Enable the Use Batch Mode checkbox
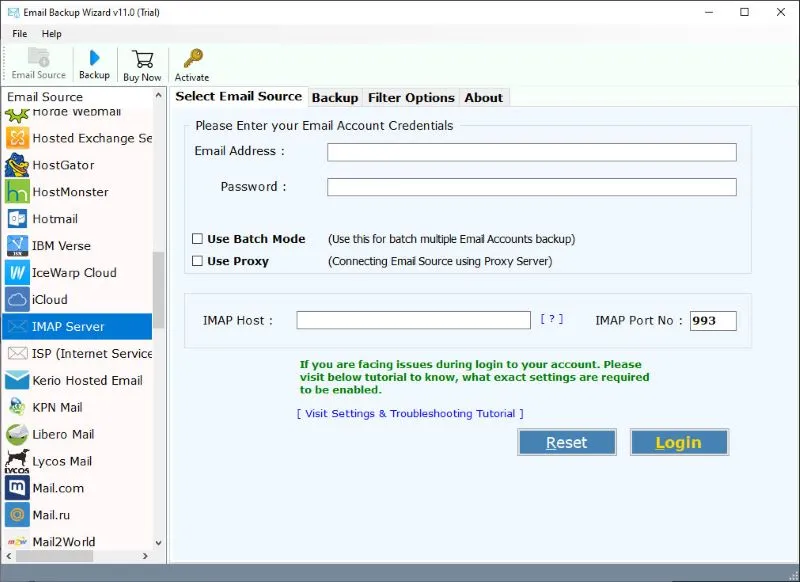 [x=198, y=239]
